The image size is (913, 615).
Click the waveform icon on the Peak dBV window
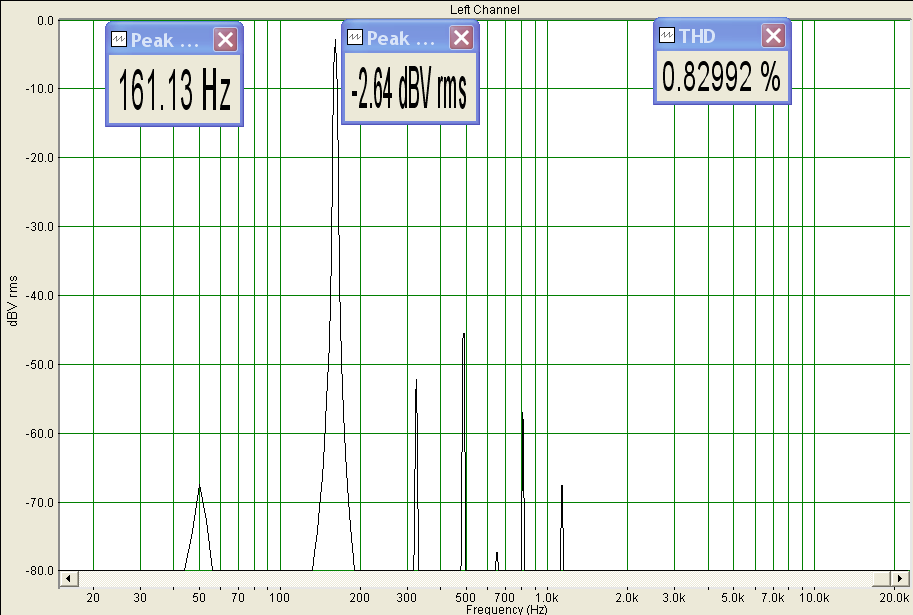point(355,37)
